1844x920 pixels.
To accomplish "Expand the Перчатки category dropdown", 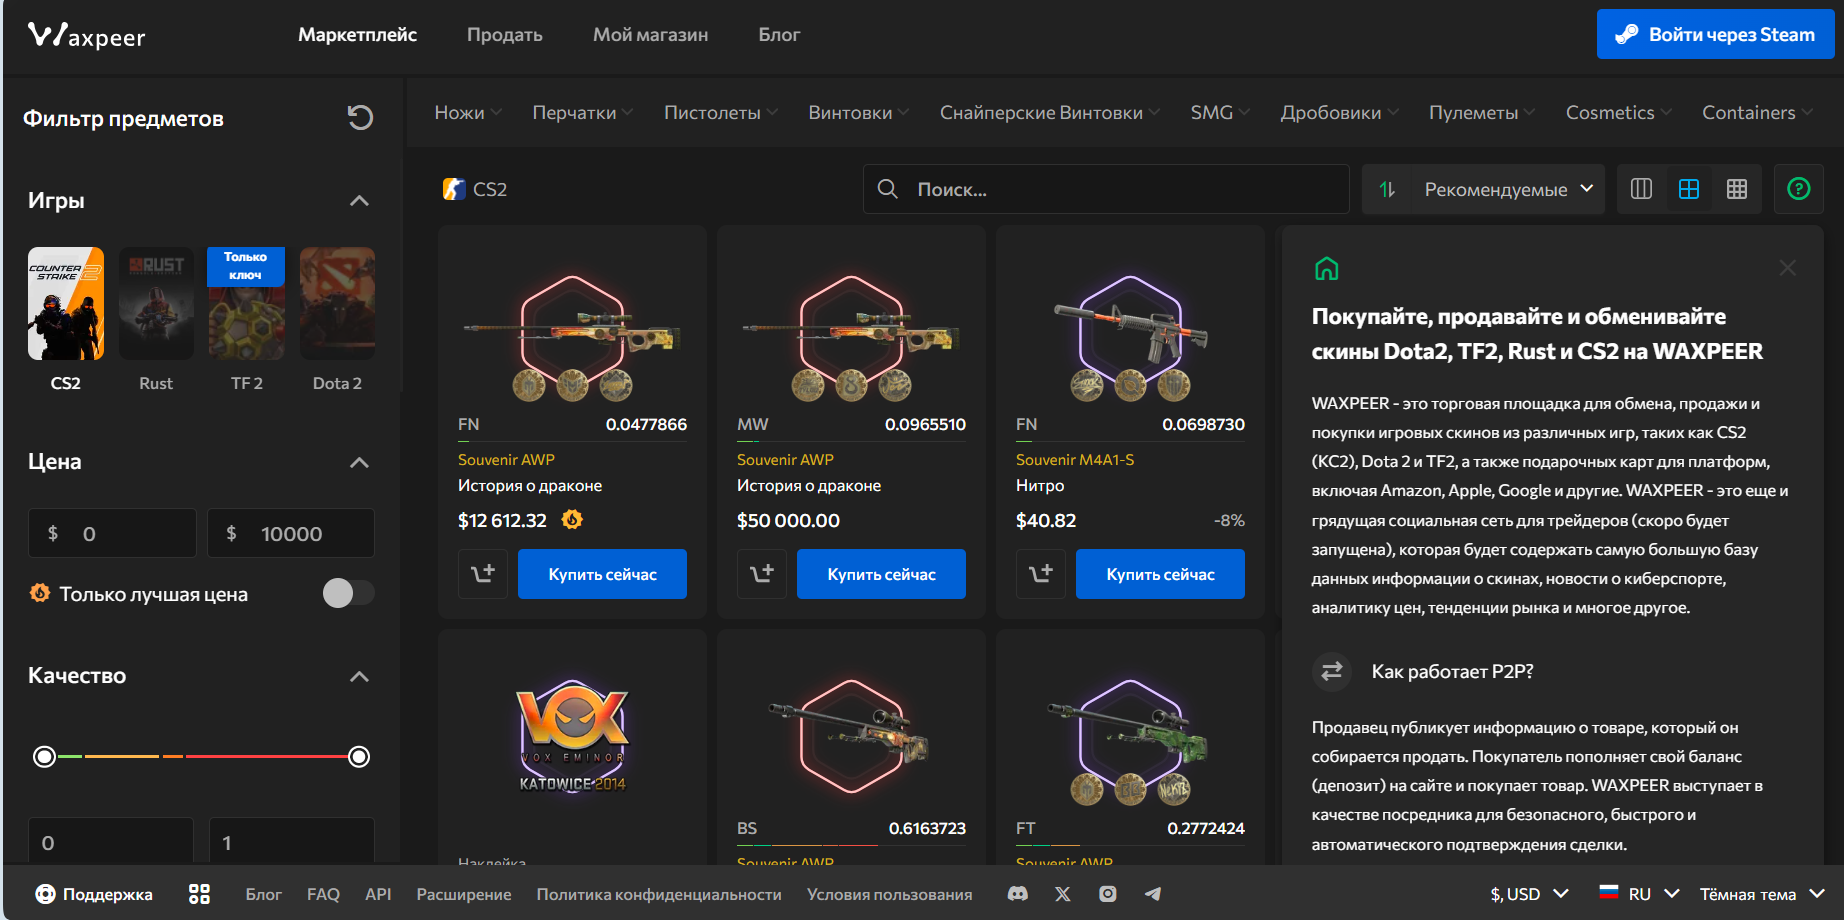I will [x=583, y=113].
